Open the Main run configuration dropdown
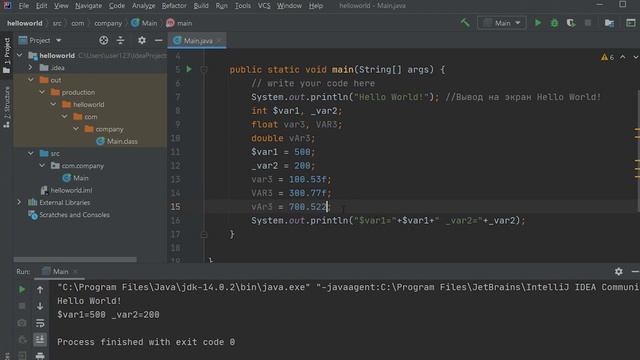The width and height of the screenshot is (640, 360). pyautogui.click(x=502, y=23)
